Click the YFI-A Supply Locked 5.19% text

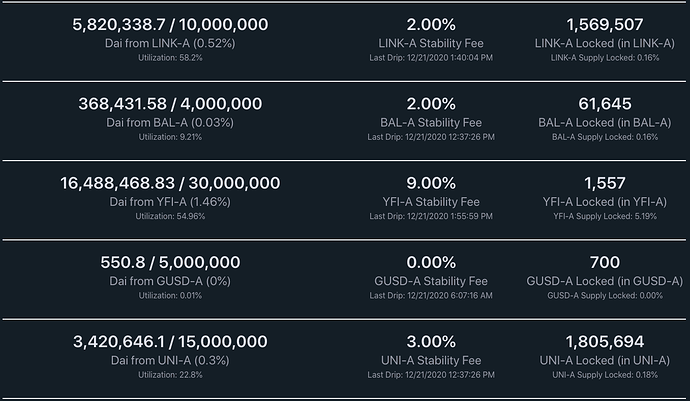tap(604, 215)
